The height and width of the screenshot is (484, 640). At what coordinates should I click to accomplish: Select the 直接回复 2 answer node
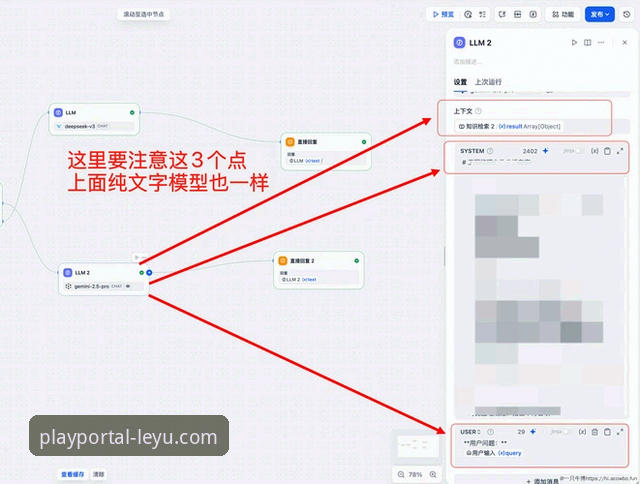click(x=318, y=270)
